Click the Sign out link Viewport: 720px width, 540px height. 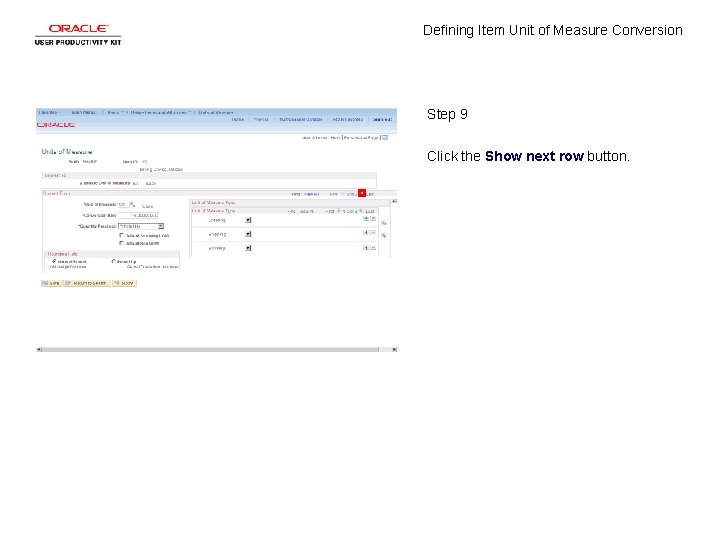pyautogui.click(x=382, y=119)
